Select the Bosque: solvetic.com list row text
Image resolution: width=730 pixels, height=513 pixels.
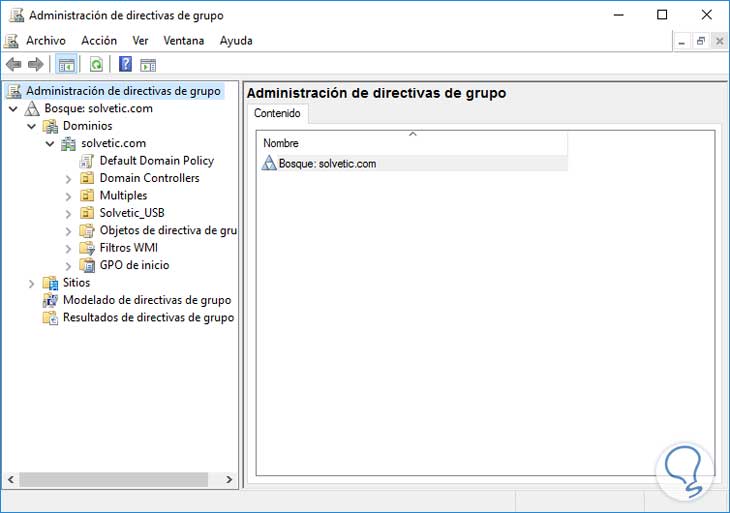click(x=327, y=163)
